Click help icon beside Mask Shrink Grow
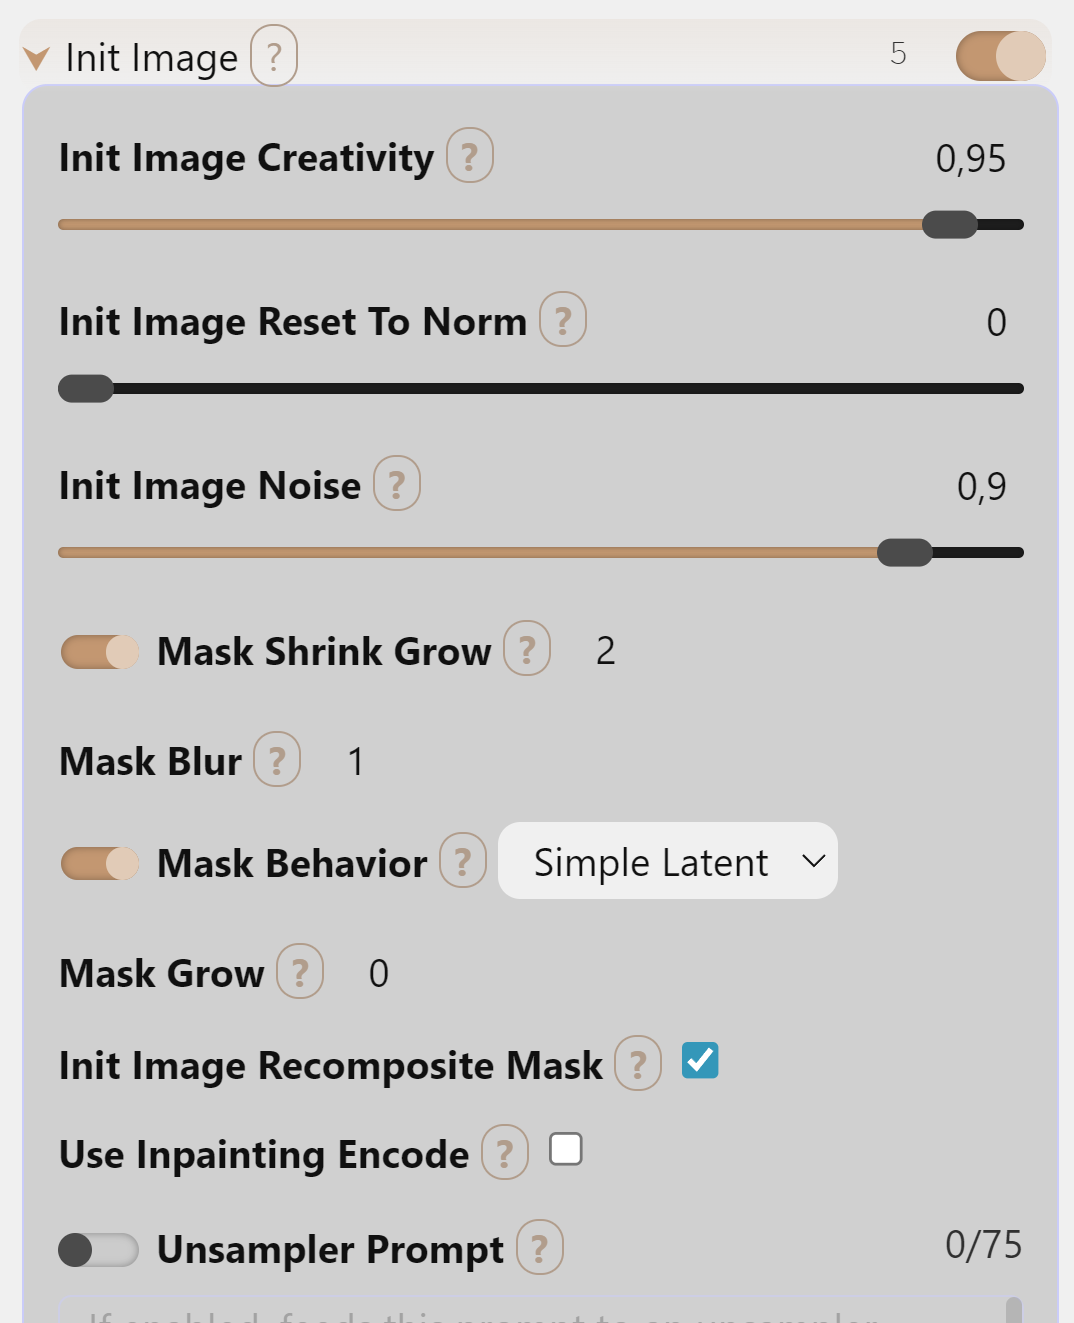Screen dimensions: 1074x1323 (526, 649)
